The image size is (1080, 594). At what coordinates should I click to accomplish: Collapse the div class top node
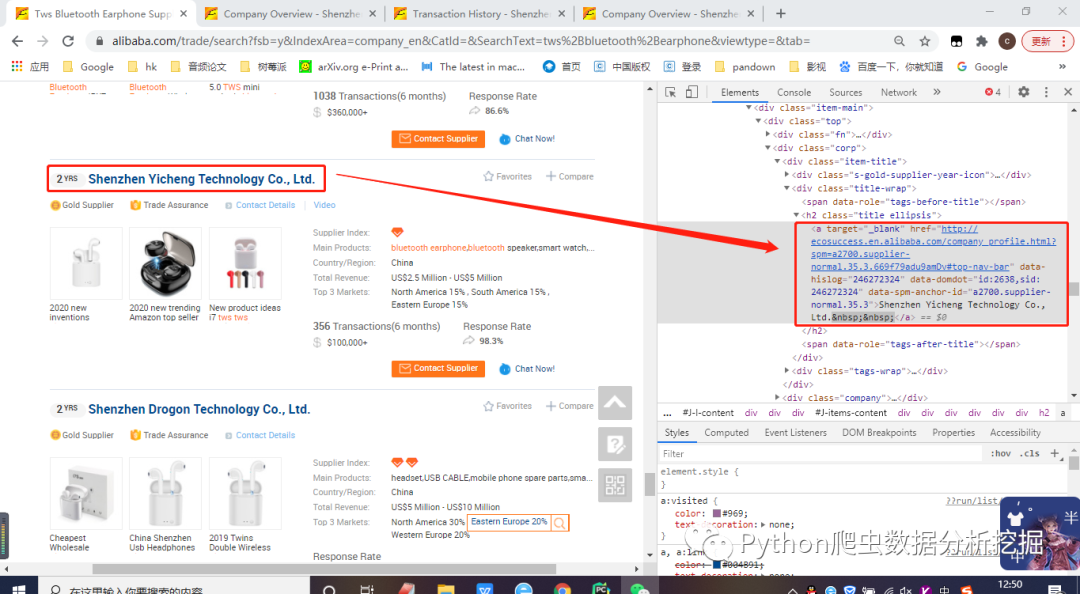click(x=758, y=121)
